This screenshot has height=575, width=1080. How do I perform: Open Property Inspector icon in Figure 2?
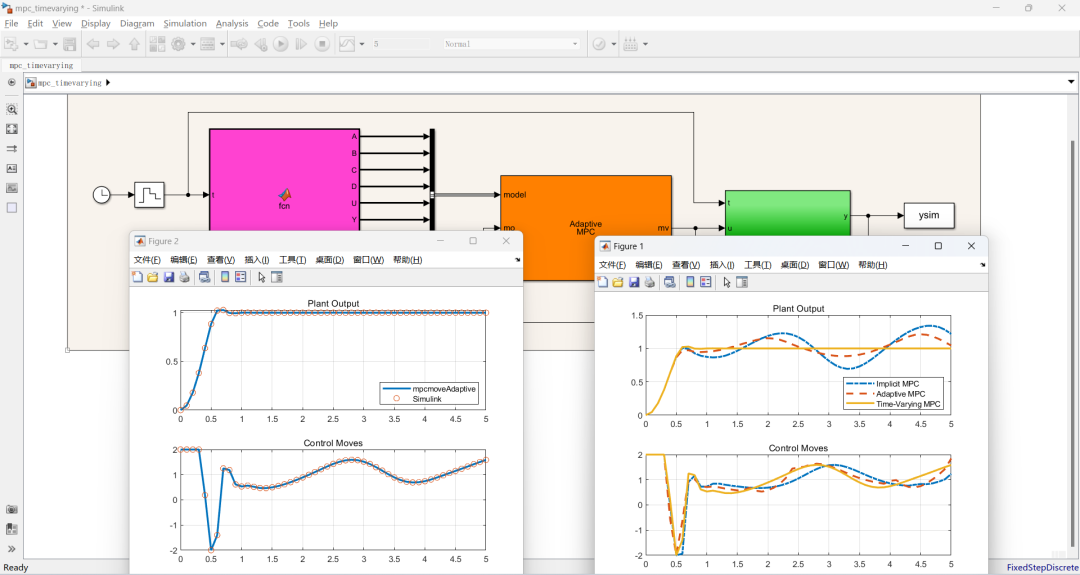(x=277, y=277)
